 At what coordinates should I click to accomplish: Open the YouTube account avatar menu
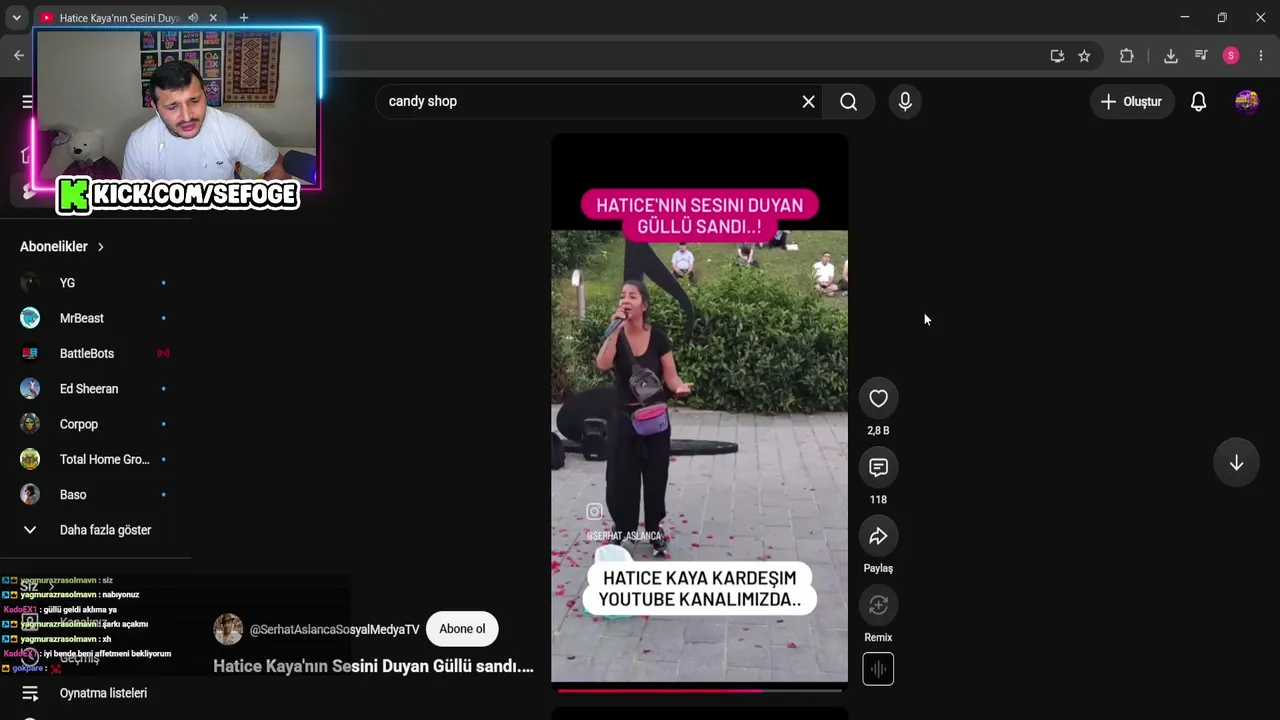point(1246,101)
